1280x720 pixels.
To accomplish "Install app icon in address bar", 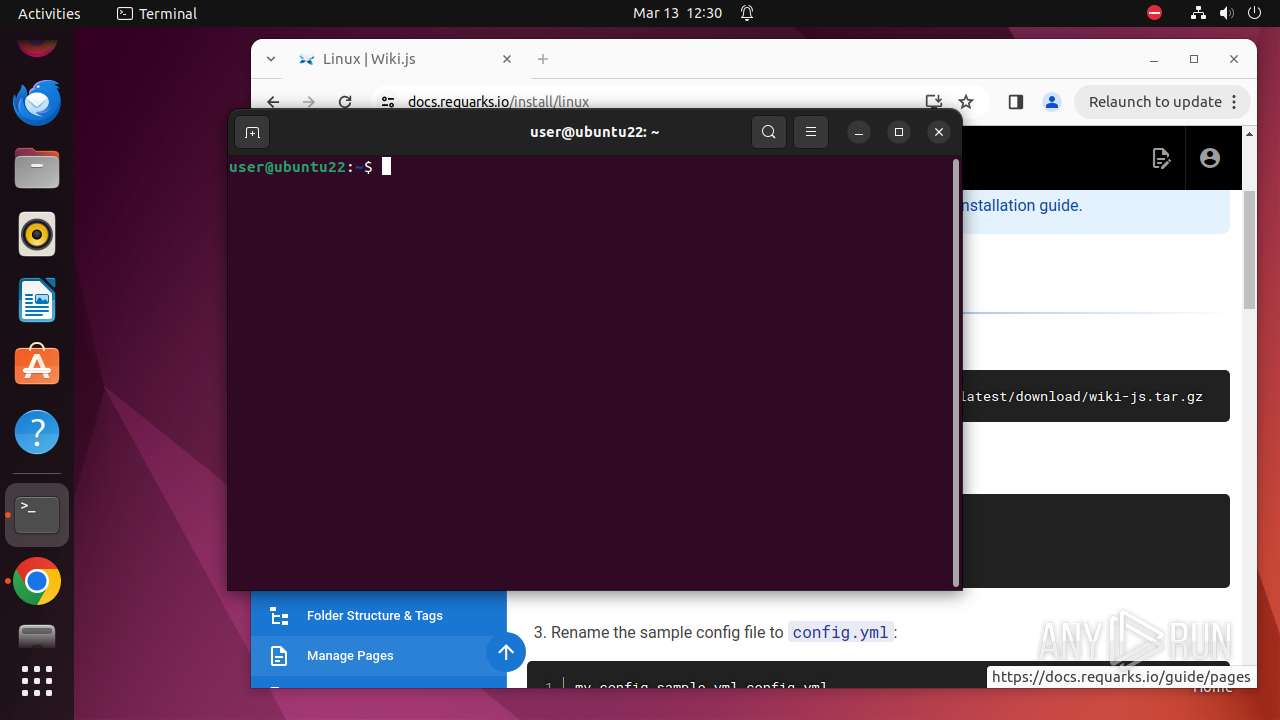I will coord(934,102).
